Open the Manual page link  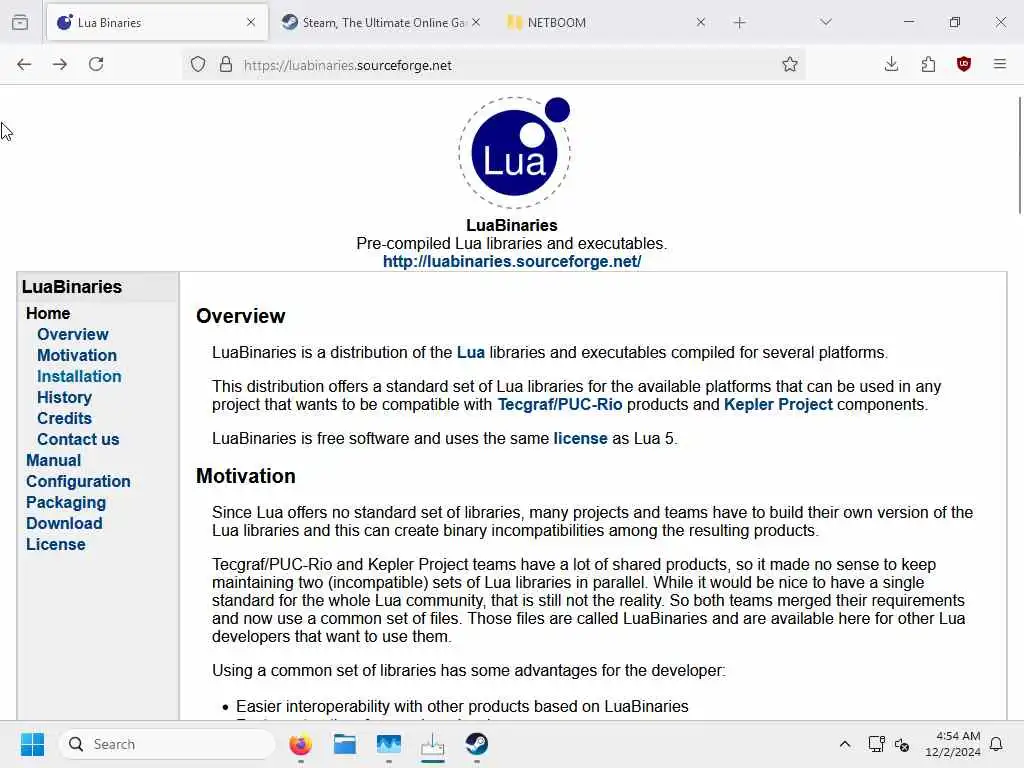[54, 460]
